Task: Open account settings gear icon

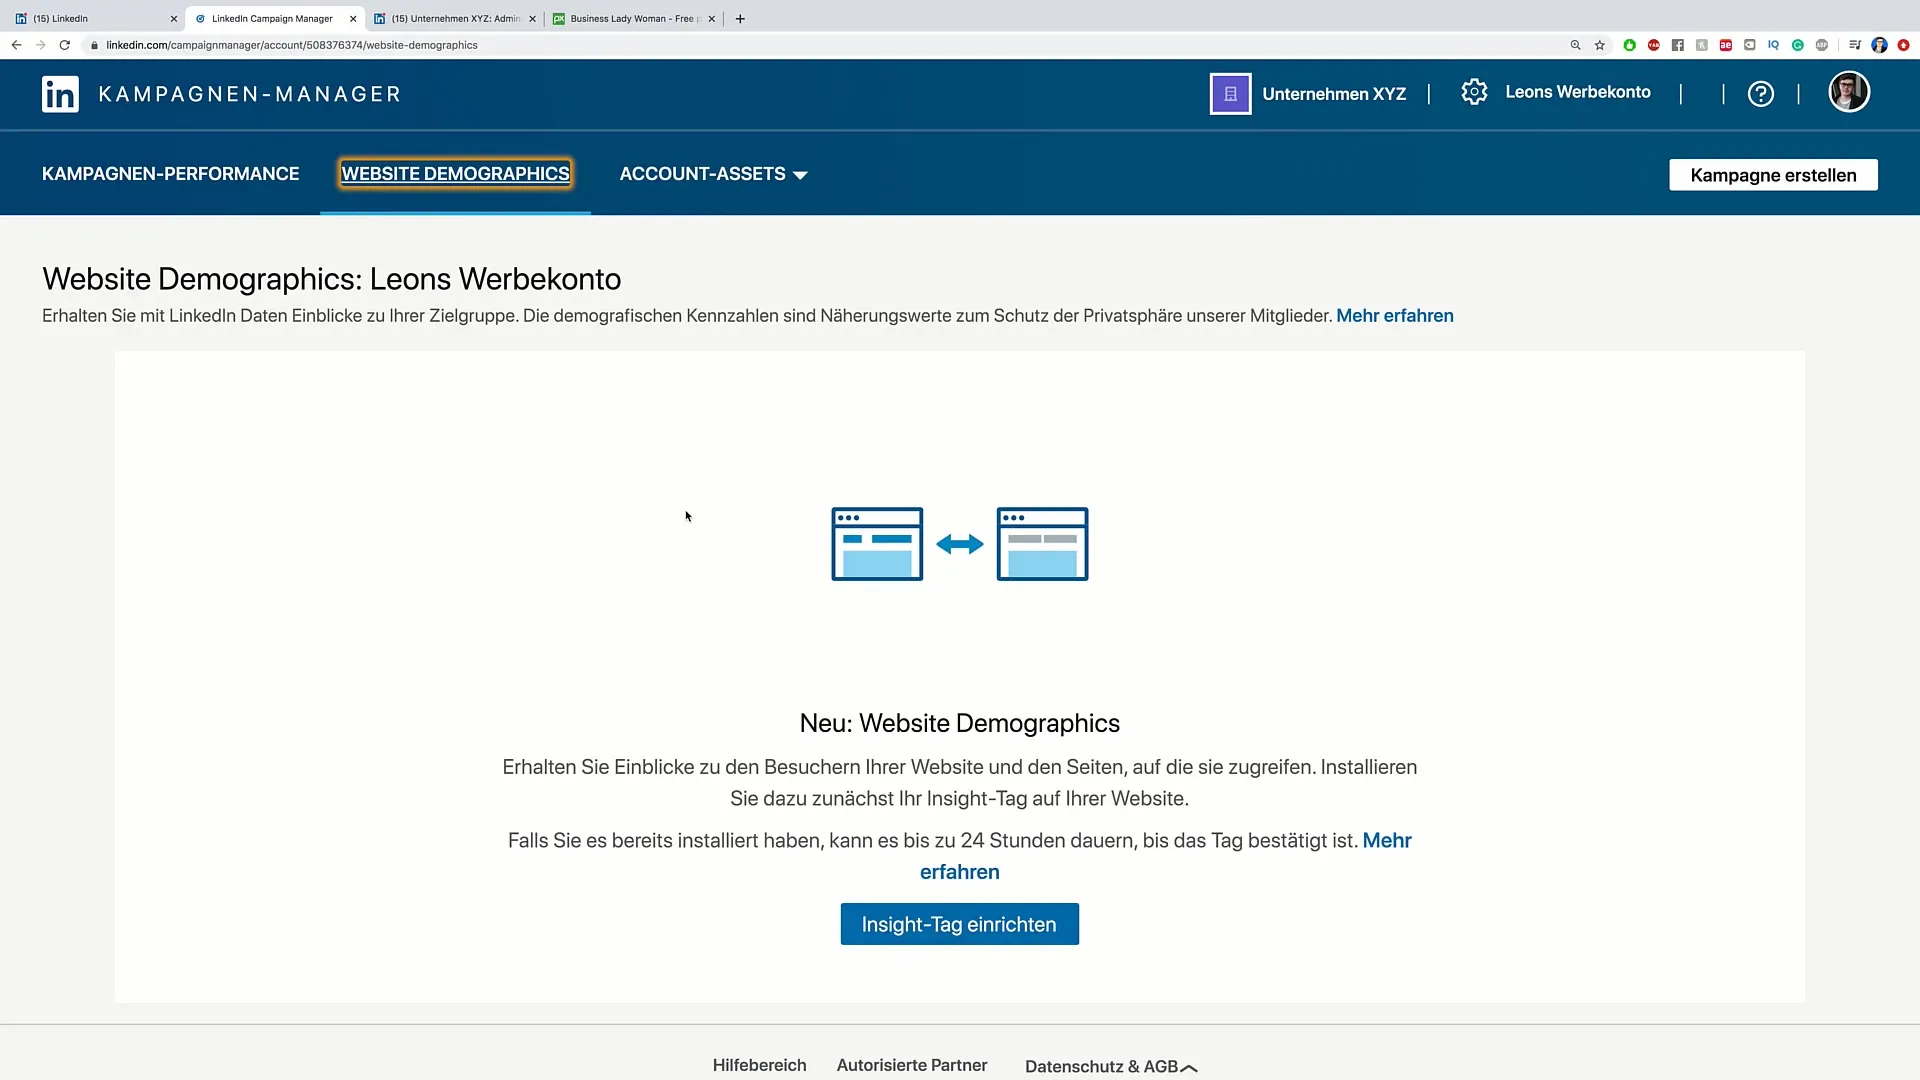Action: pyautogui.click(x=1474, y=92)
